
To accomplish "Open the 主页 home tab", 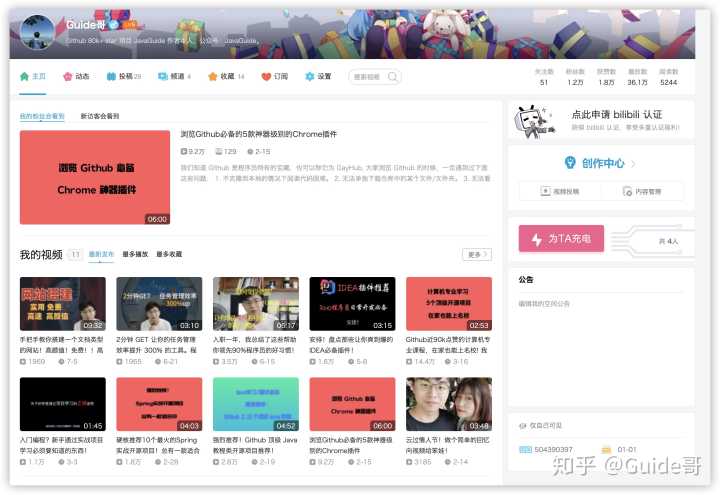I will [33, 76].
